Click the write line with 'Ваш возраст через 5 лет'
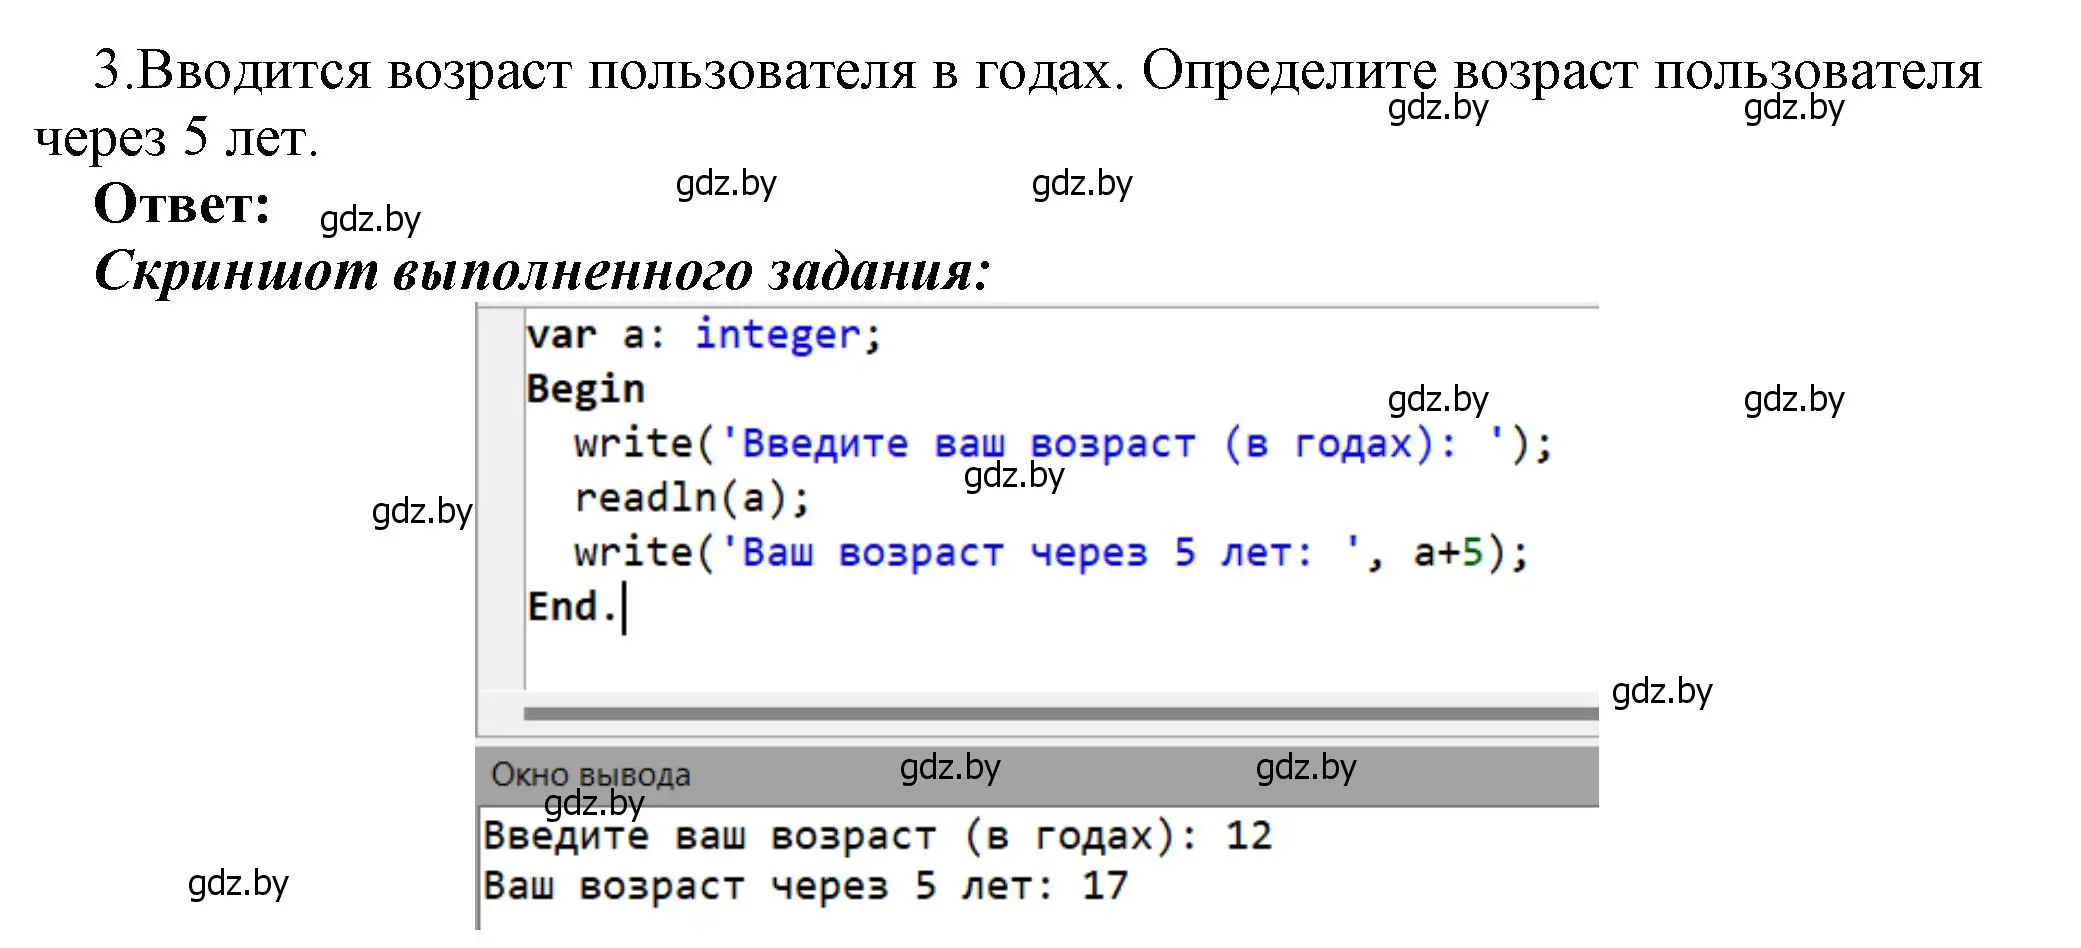The width and height of the screenshot is (2081, 948). (1051, 552)
